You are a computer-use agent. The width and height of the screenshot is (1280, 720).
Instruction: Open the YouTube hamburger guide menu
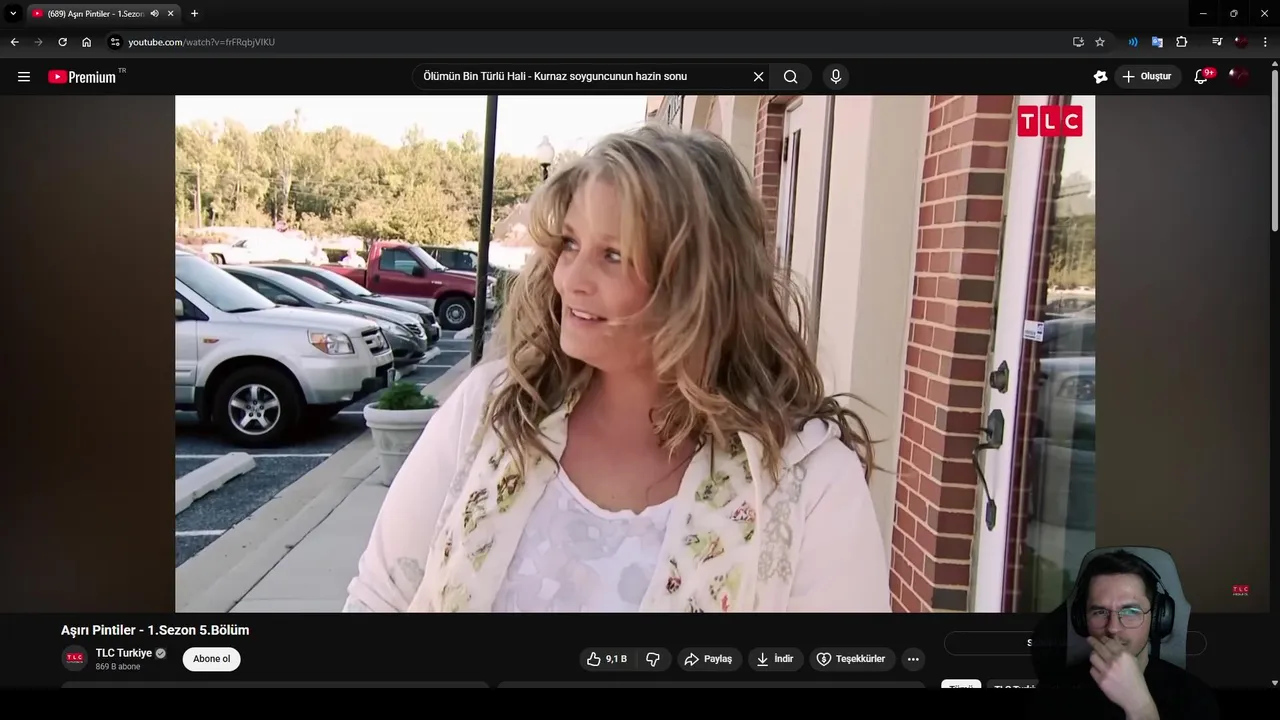24,77
